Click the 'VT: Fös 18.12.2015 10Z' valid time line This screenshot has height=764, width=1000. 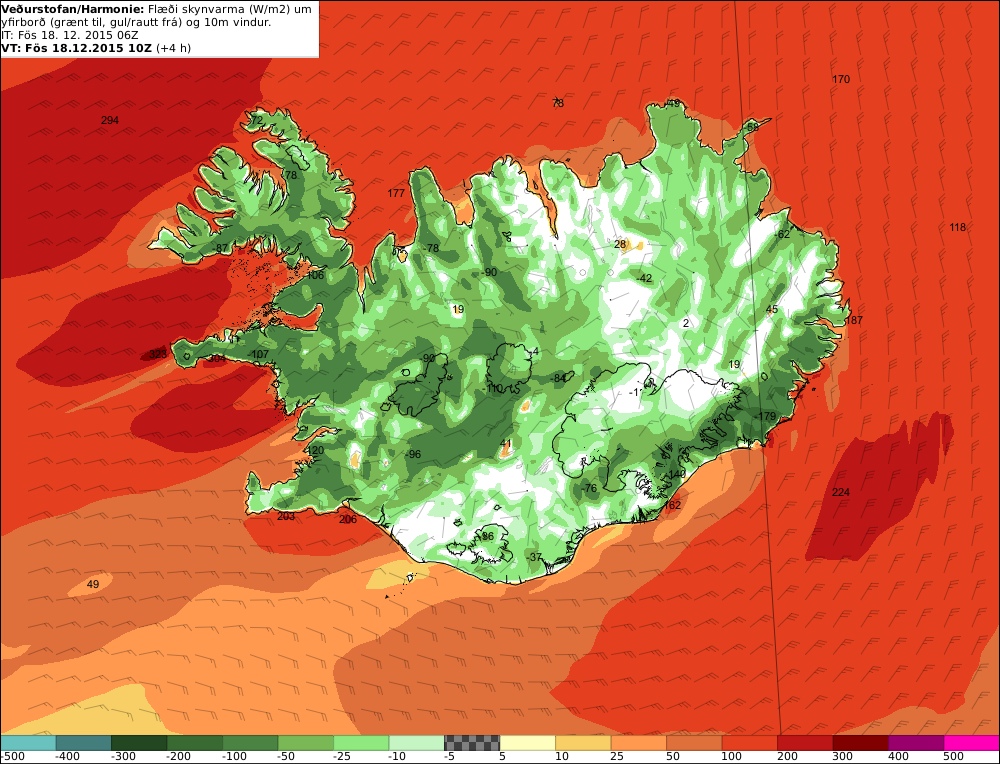coord(77,48)
